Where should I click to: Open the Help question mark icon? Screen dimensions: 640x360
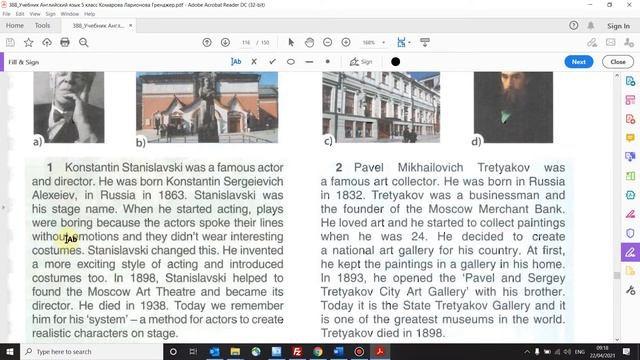pos(573,25)
